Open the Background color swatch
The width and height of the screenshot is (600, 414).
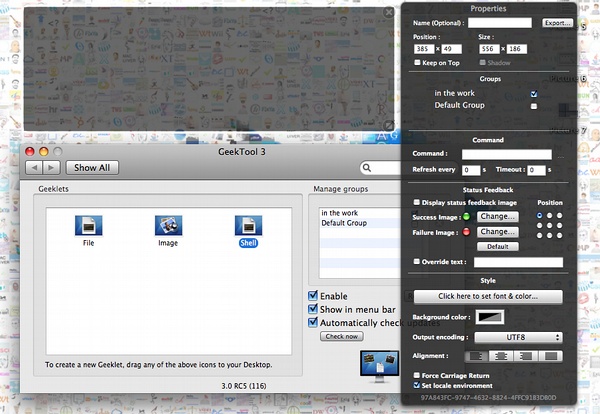[x=489, y=317]
